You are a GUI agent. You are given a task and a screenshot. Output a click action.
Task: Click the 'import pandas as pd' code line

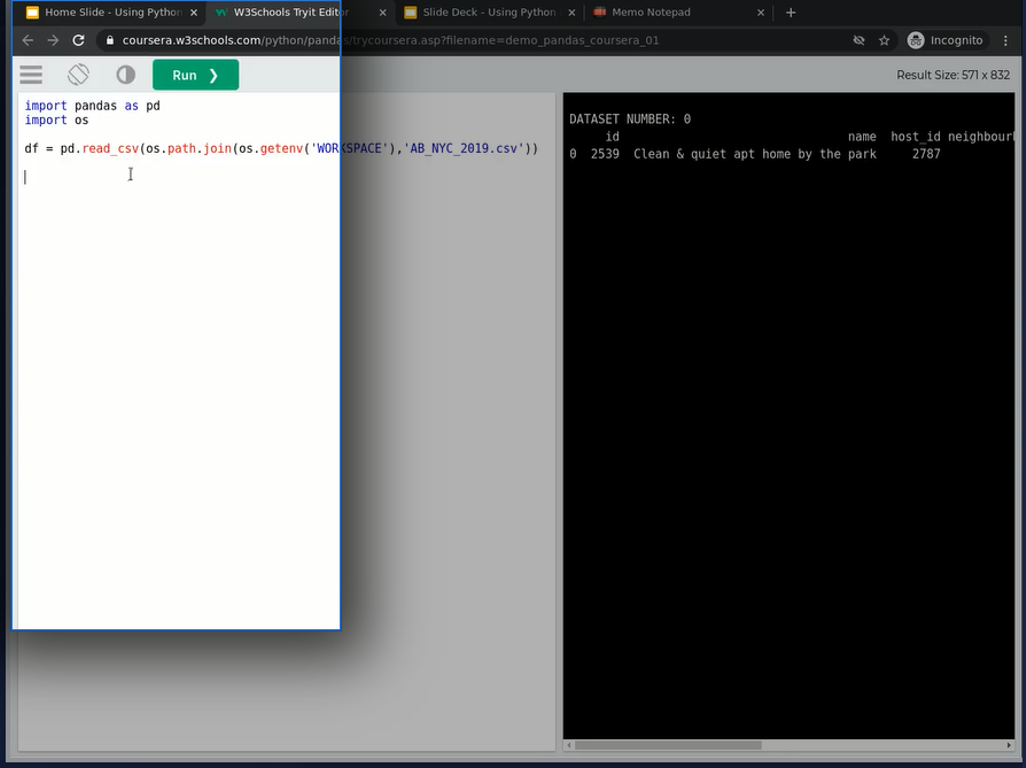[92, 105]
